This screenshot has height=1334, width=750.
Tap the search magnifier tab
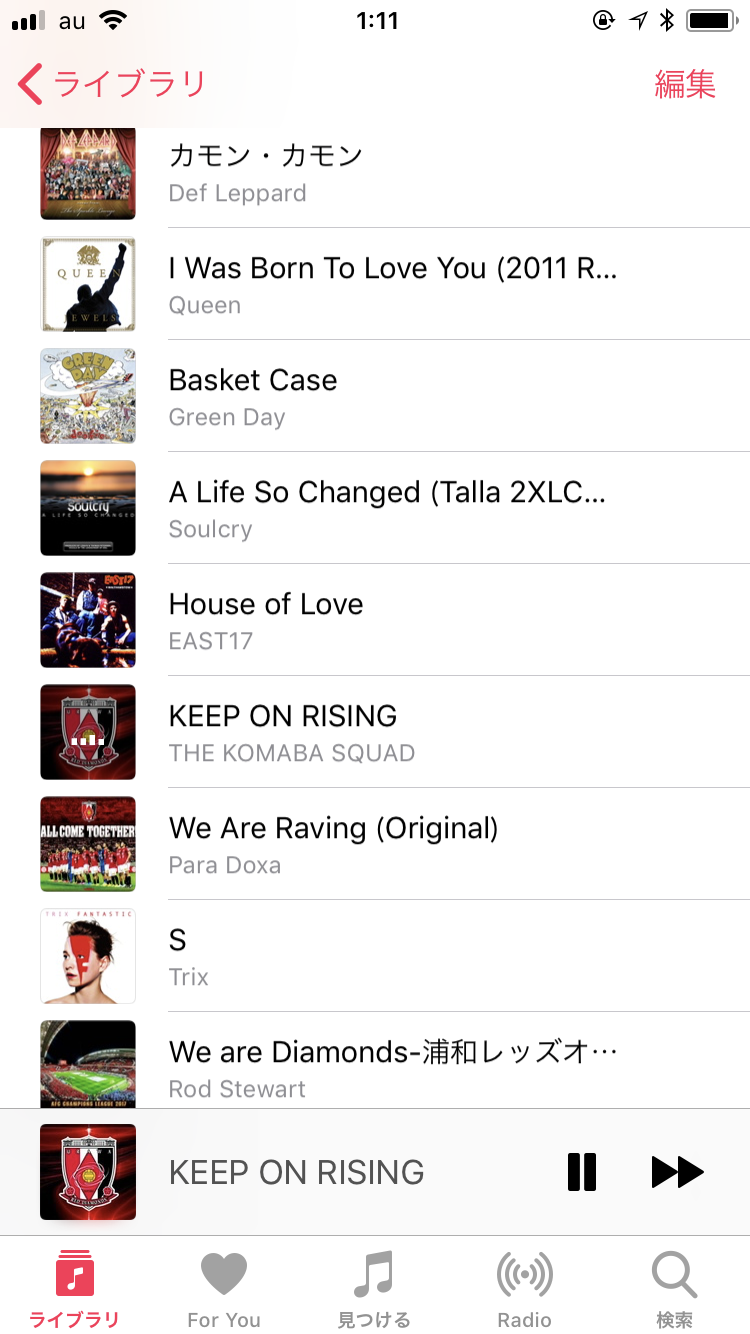click(674, 1288)
